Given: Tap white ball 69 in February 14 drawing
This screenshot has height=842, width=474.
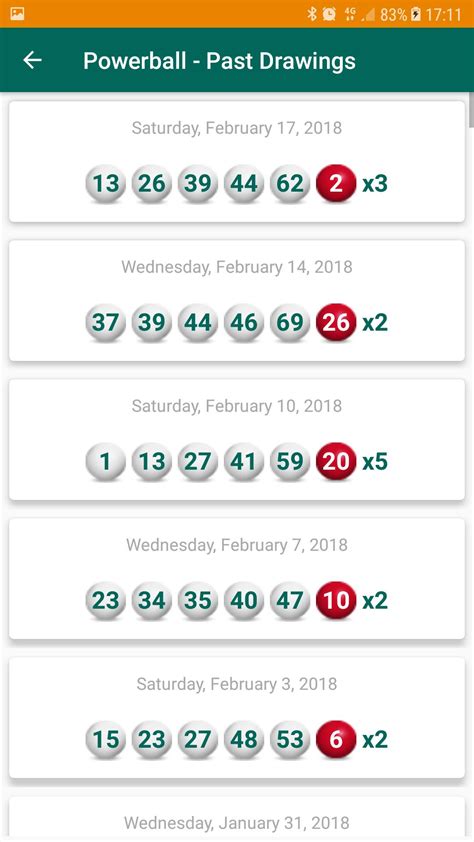Looking at the screenshot, I should tap(290, 323).
